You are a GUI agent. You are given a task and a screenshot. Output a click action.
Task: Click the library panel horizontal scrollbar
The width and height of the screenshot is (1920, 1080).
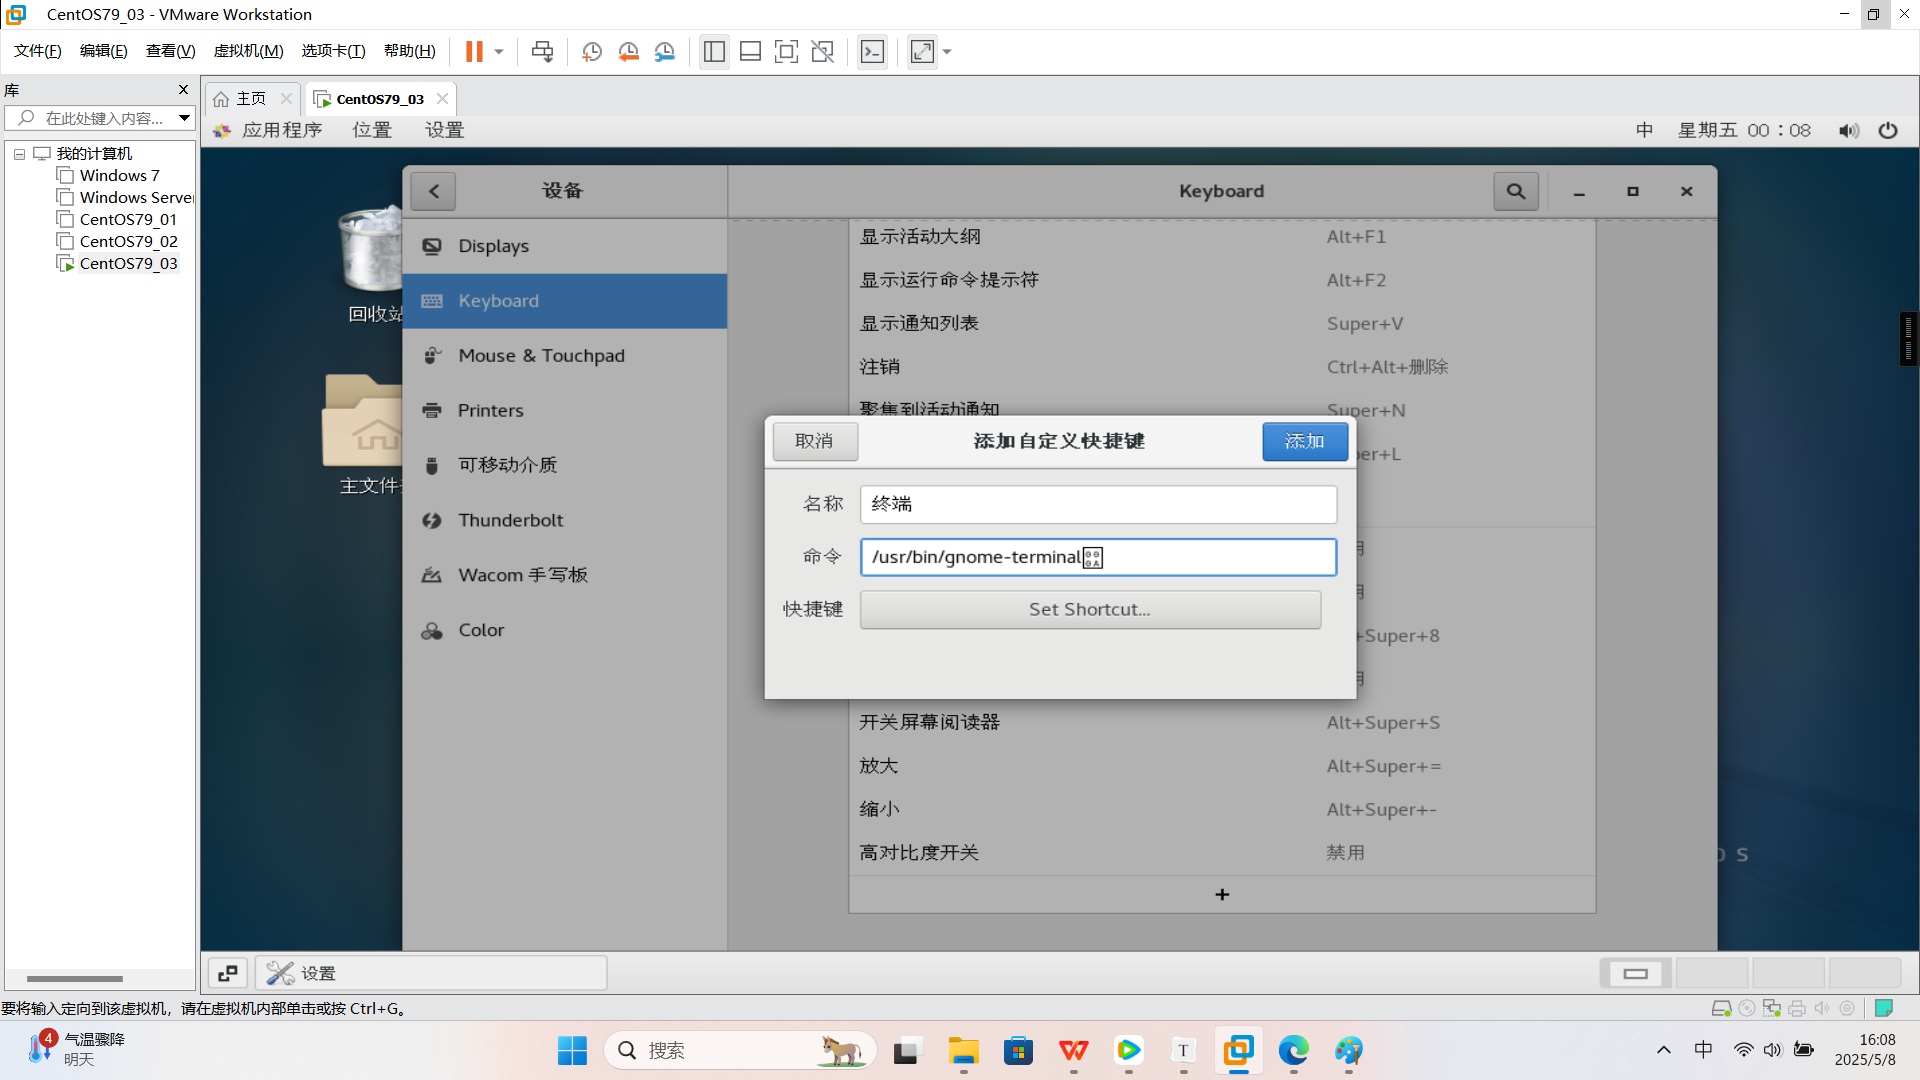[x=75, y=978]
